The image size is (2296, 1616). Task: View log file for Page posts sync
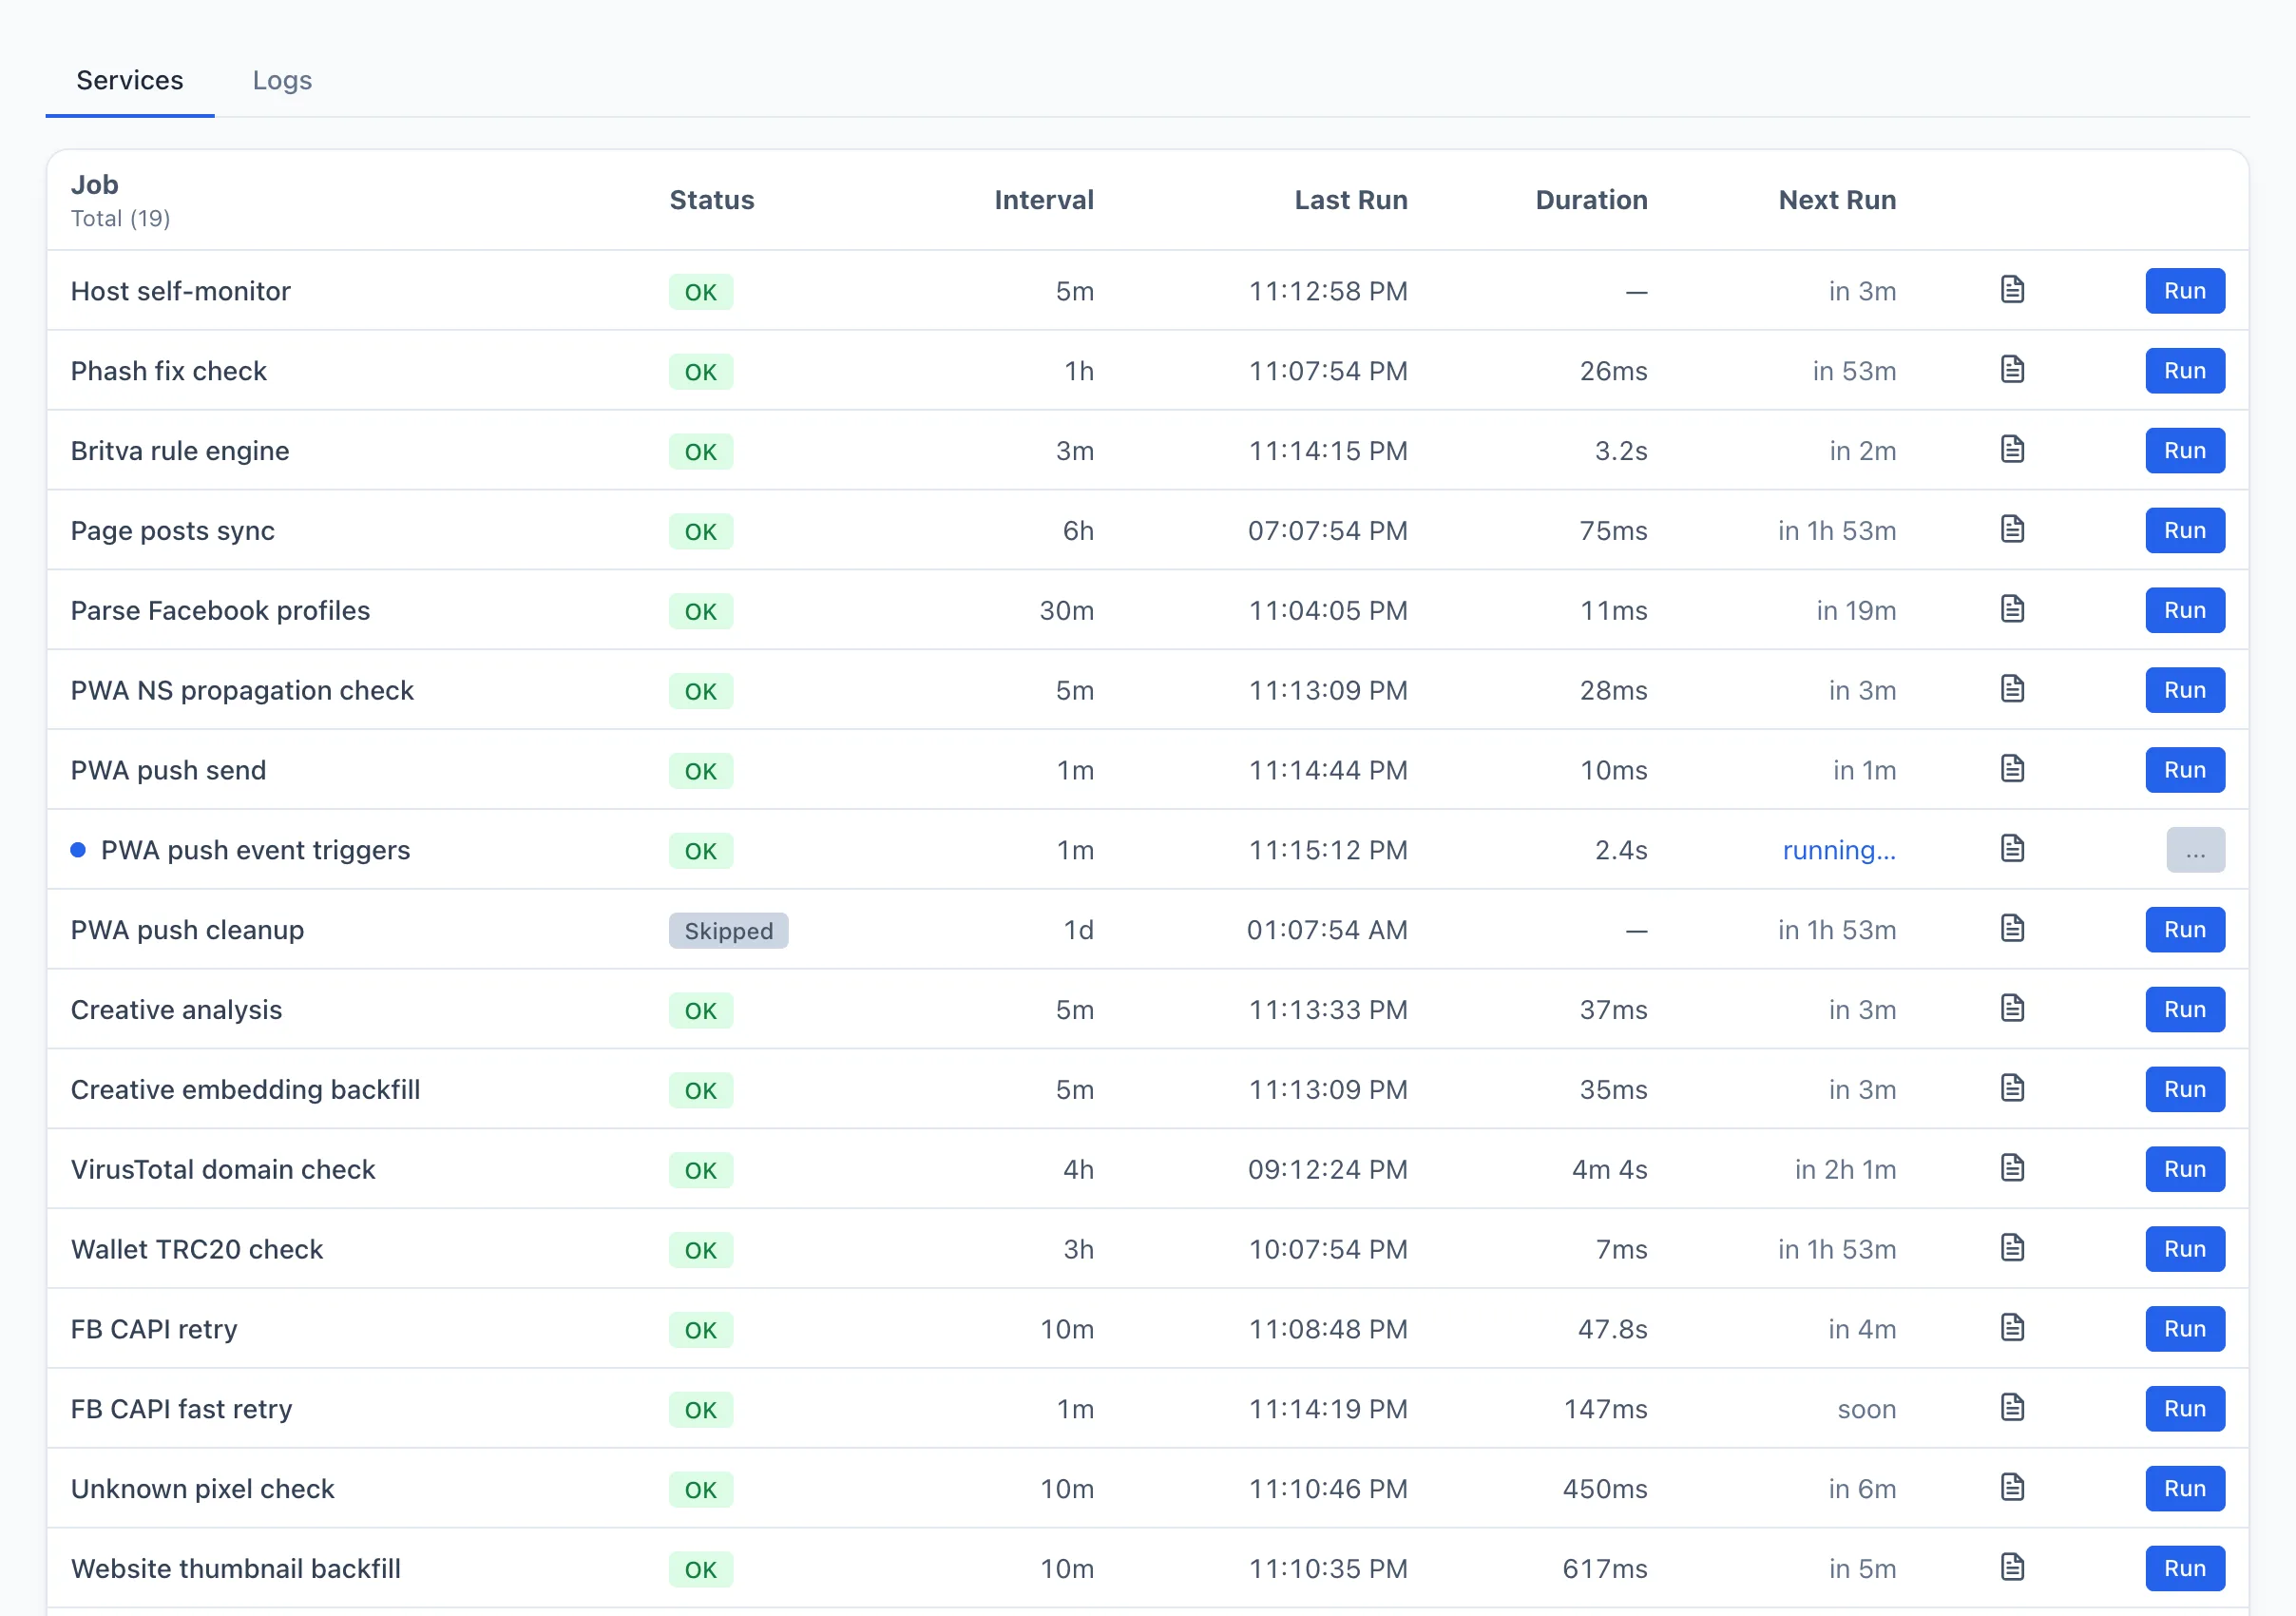(x=2012, y=530)
